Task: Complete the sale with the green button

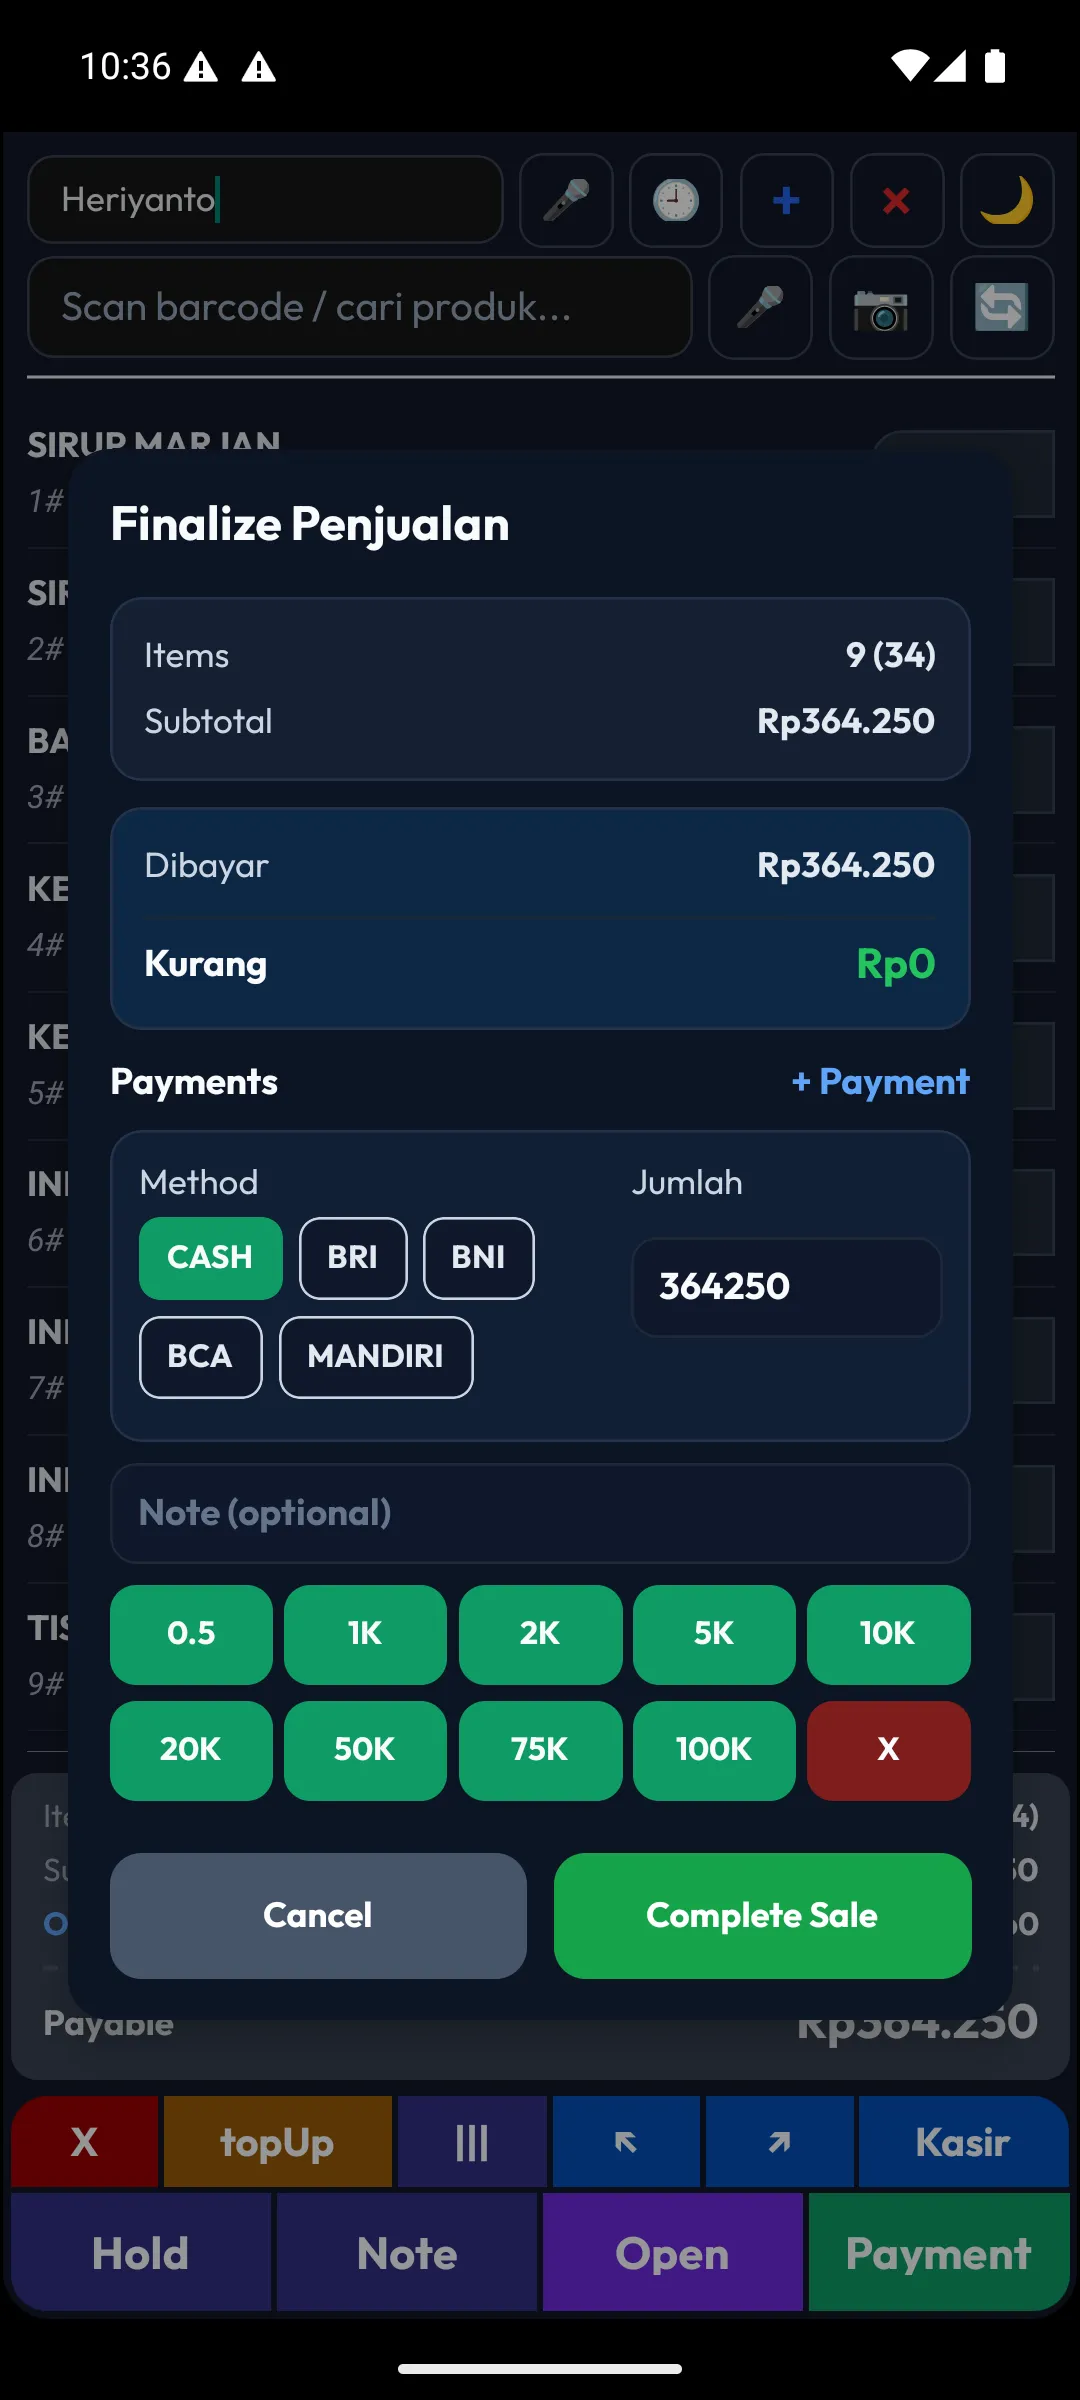Action: (762, 1915)
